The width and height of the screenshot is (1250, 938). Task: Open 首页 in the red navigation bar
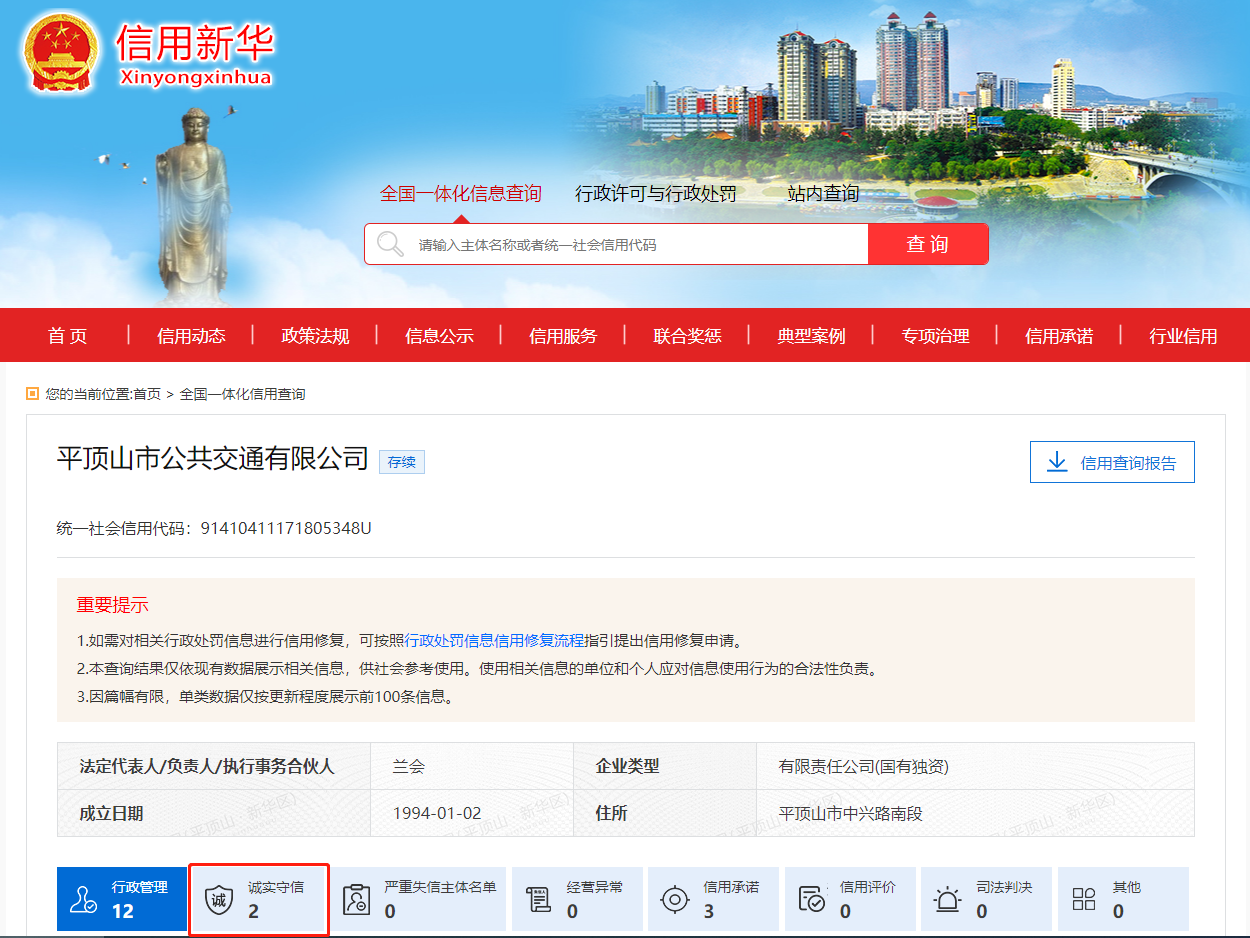(67, 336)
